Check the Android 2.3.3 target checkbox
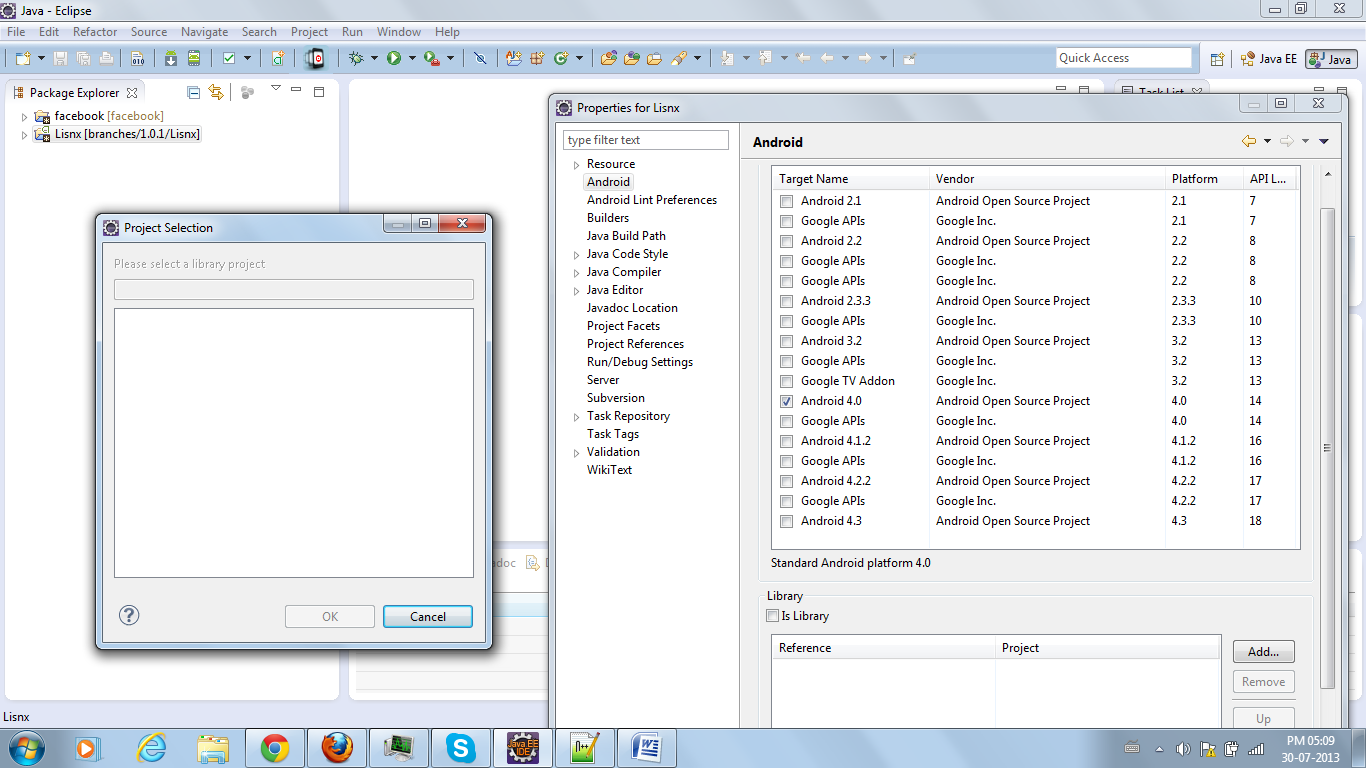The height and width of the screenshot is (768, 1366). [786, 301]
